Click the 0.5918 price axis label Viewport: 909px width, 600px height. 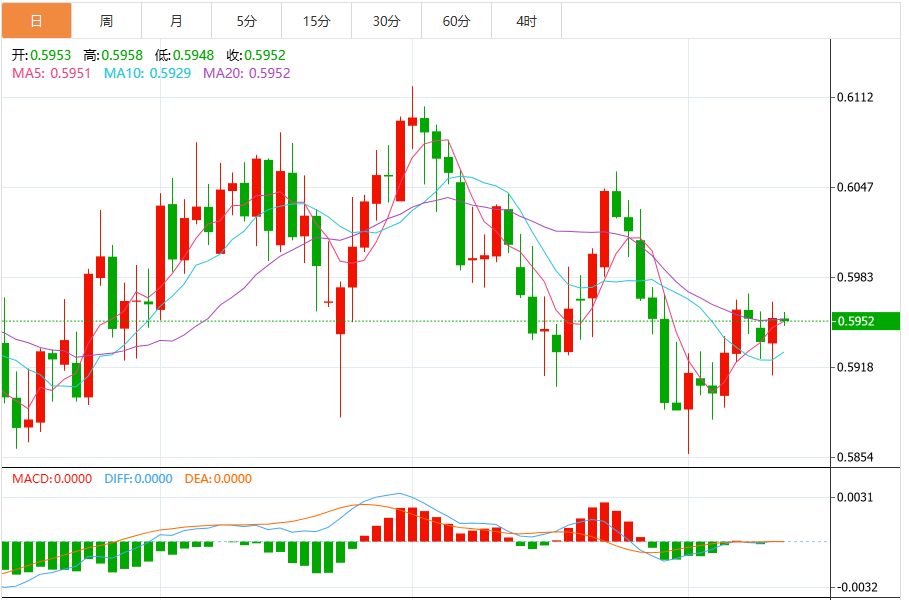point(855,367)
